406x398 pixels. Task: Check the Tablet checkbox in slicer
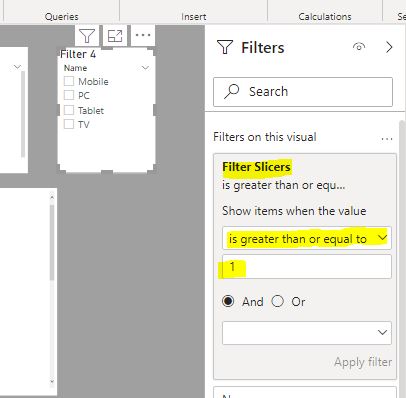click(69, 110)
